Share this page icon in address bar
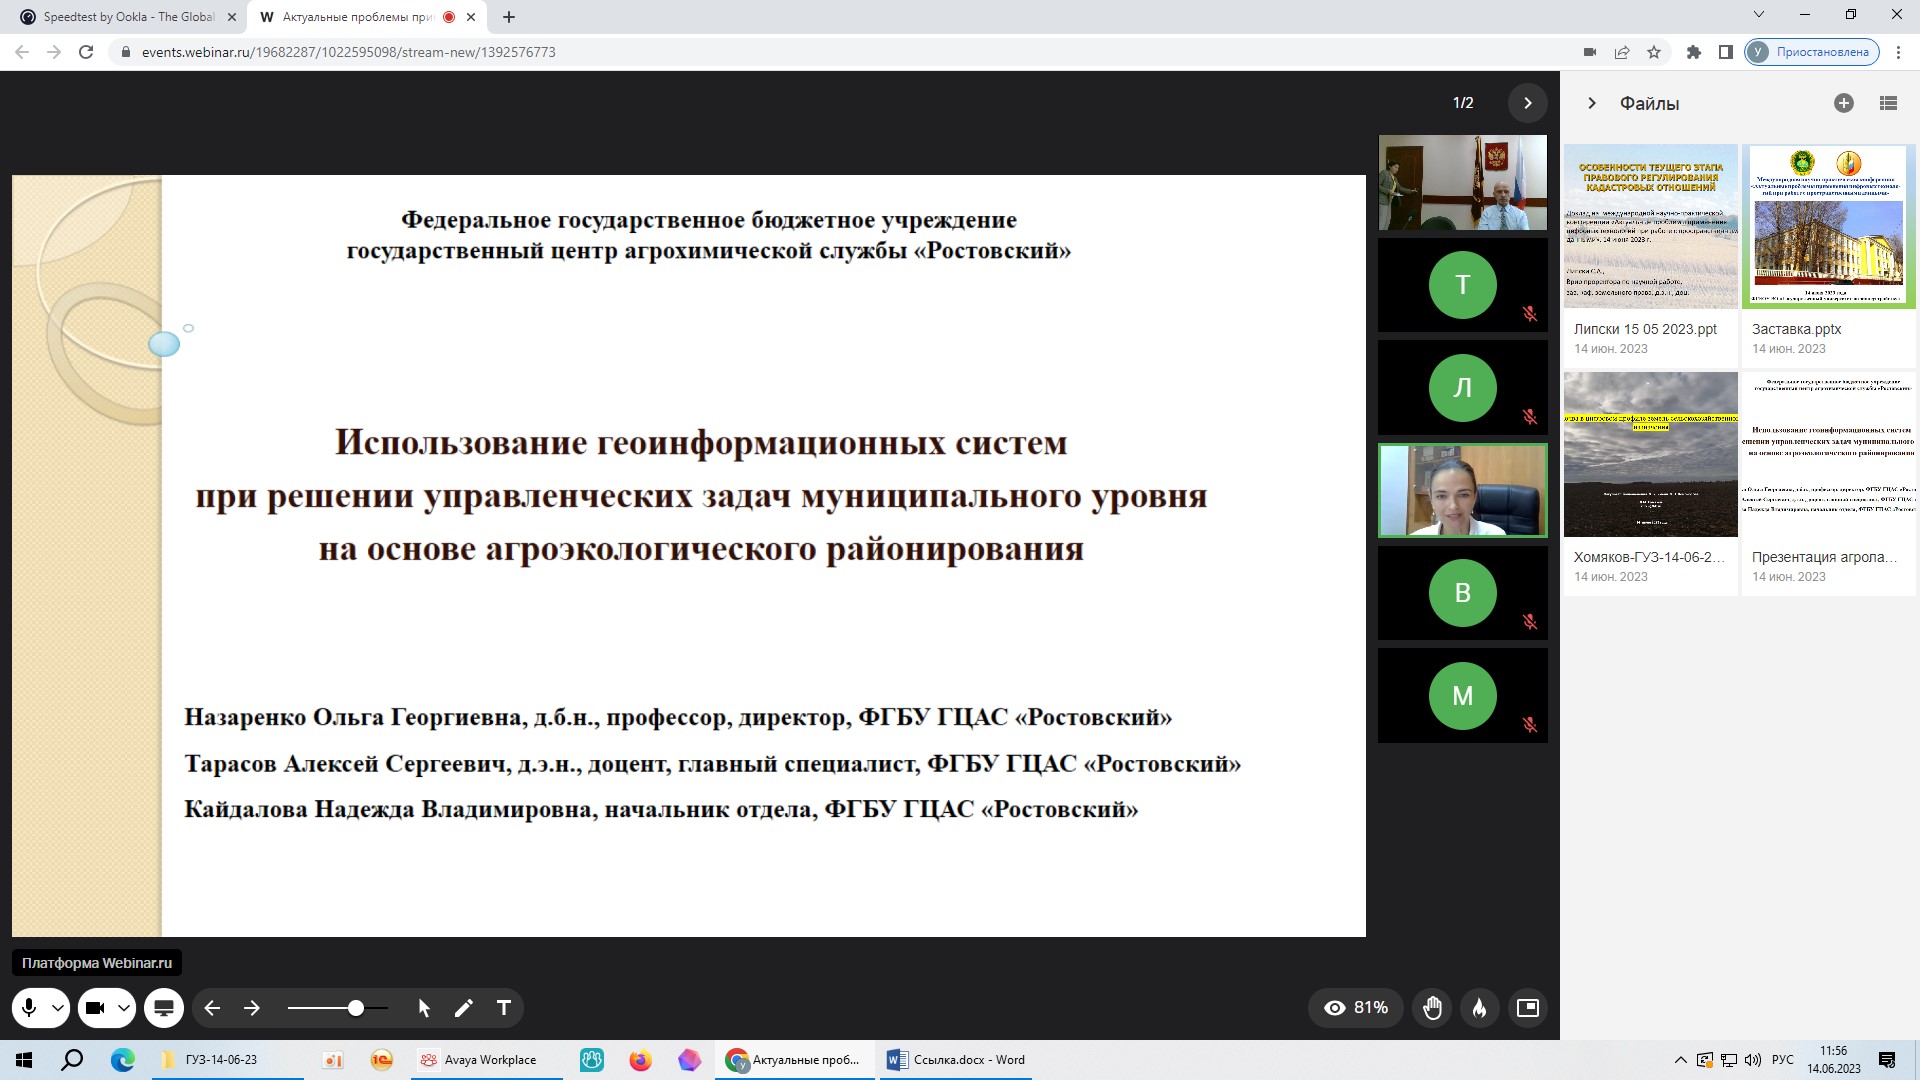The image size is (1920, 1080). pyautogui.click(x=1622, y=52)
